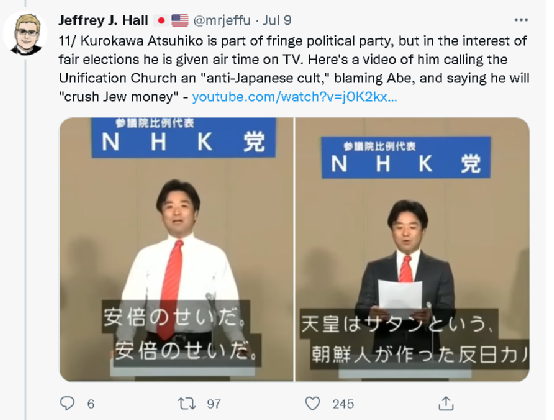Click the display name Jeffrey J. Hall

pos(103,20)
